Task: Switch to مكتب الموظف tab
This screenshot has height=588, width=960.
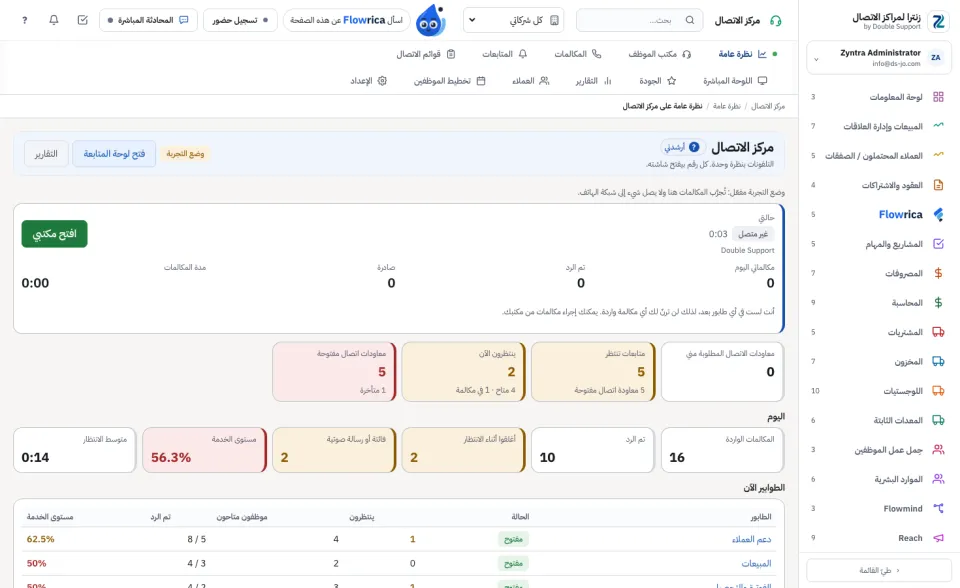Action: point(659,54)
